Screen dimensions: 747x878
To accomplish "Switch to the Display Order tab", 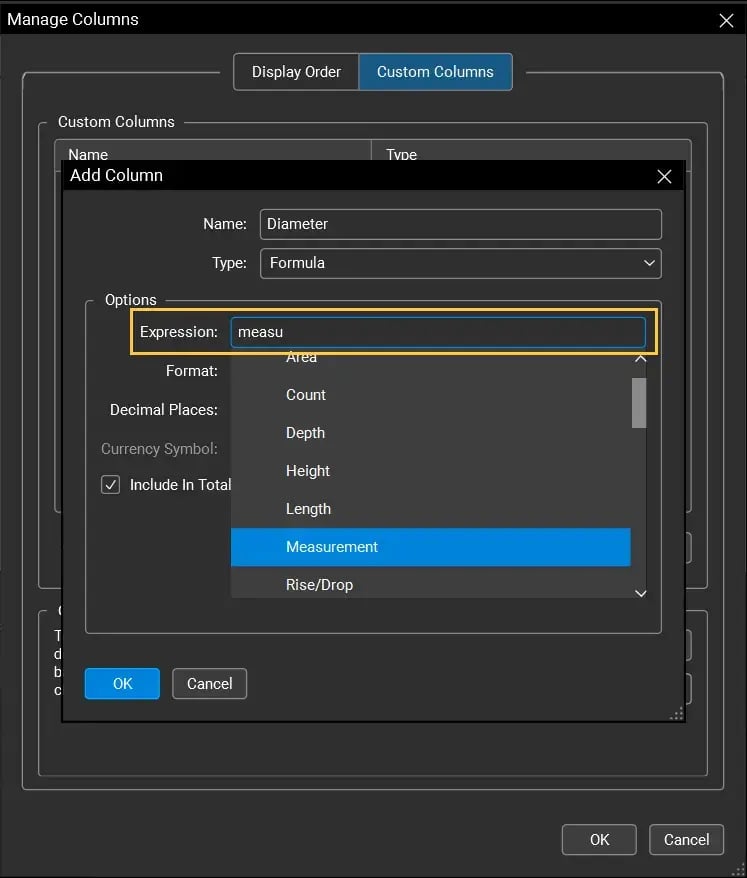I will coord(296,71).
